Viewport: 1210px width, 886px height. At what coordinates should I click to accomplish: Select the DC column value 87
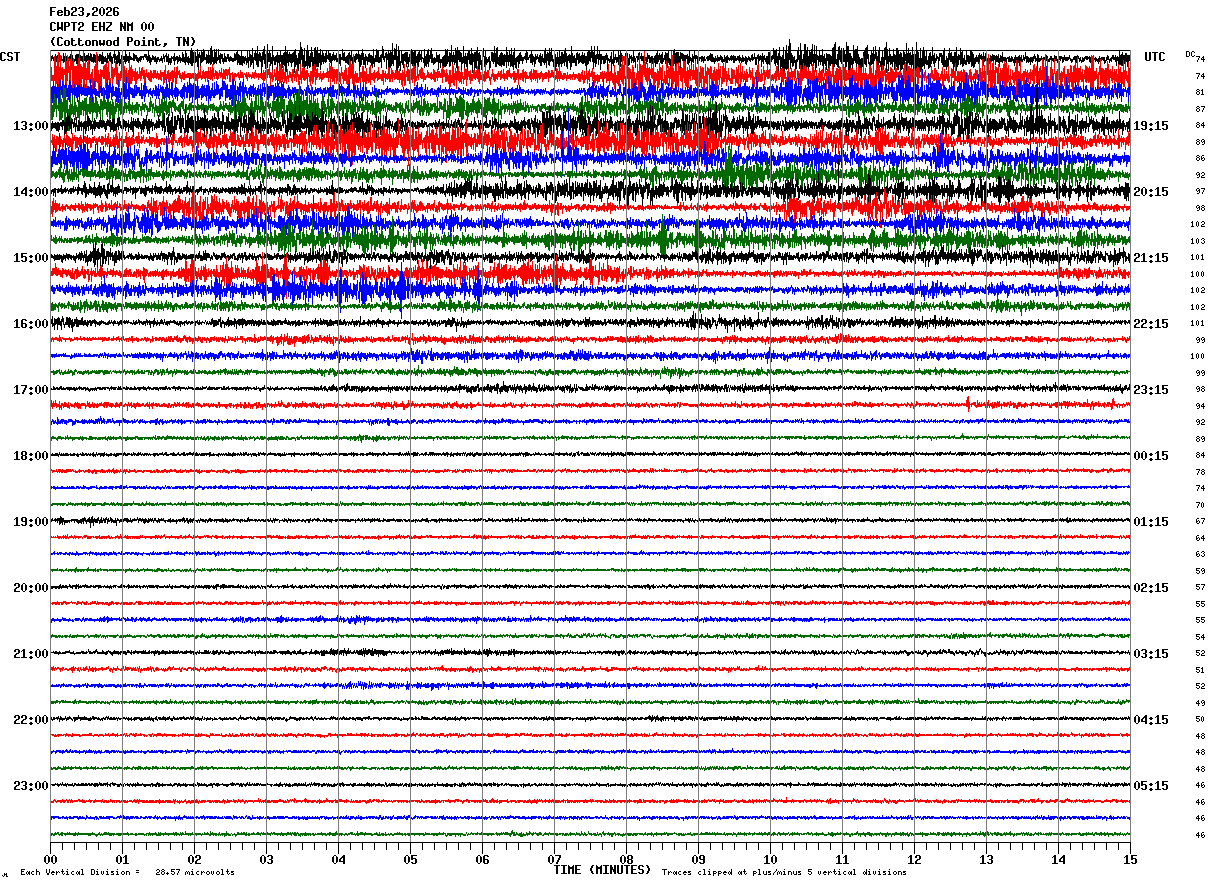[x=1200, y=109]
